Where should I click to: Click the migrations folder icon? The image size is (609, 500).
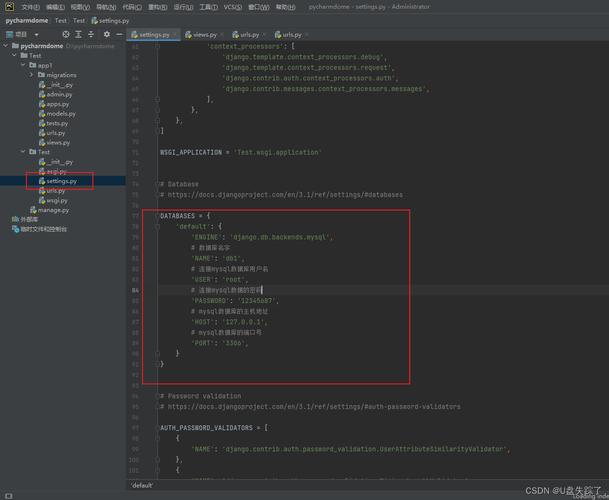point(42,75)
